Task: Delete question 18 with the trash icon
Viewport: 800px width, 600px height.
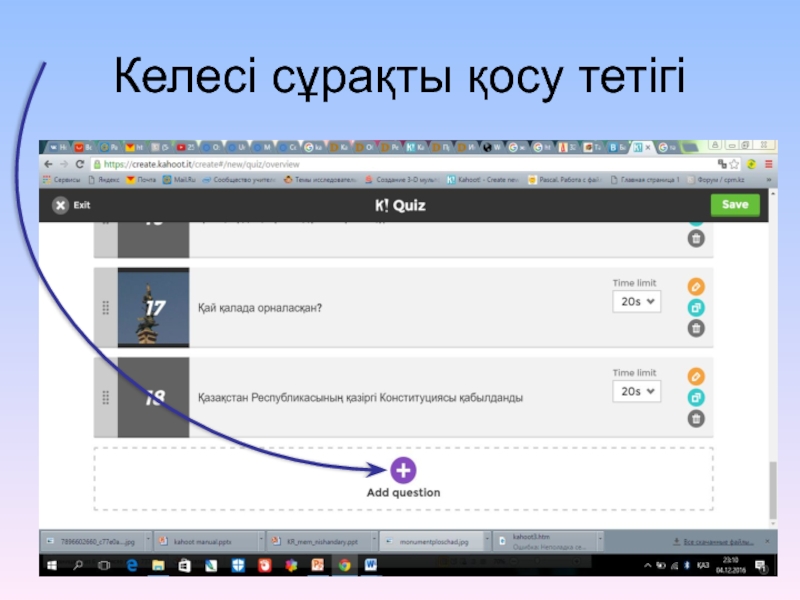Action: click(x=696, y=418)
